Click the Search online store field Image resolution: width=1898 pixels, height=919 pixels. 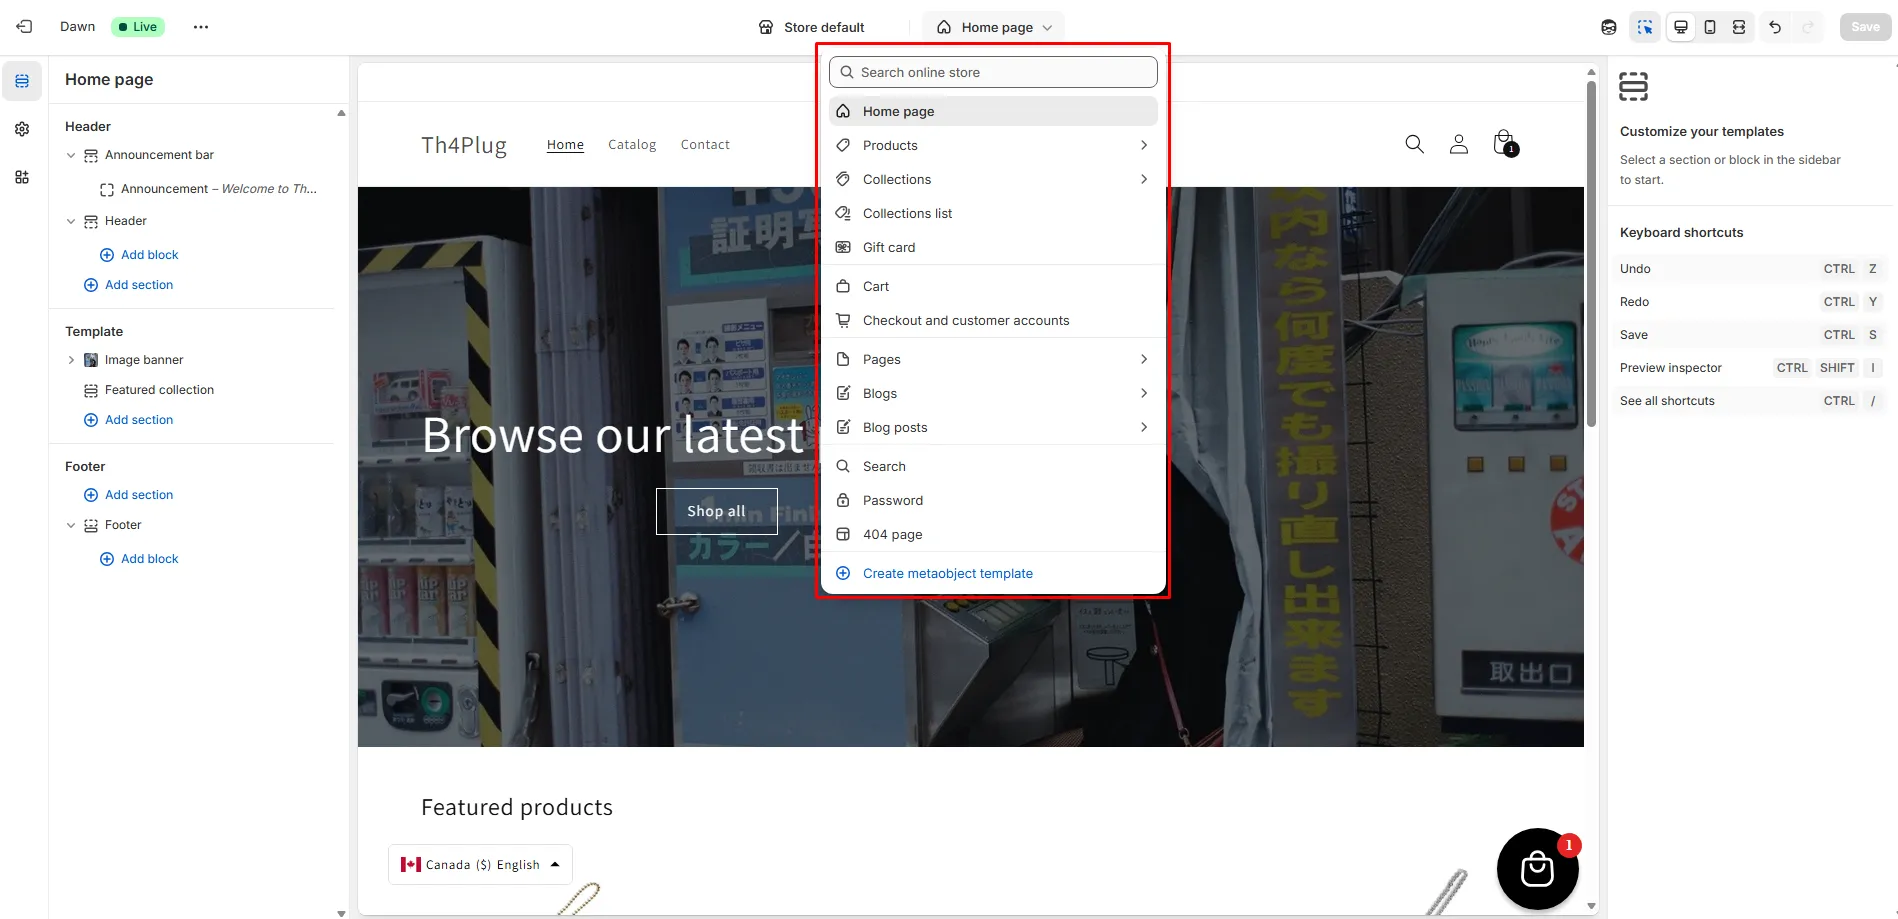tap(993, 72)
